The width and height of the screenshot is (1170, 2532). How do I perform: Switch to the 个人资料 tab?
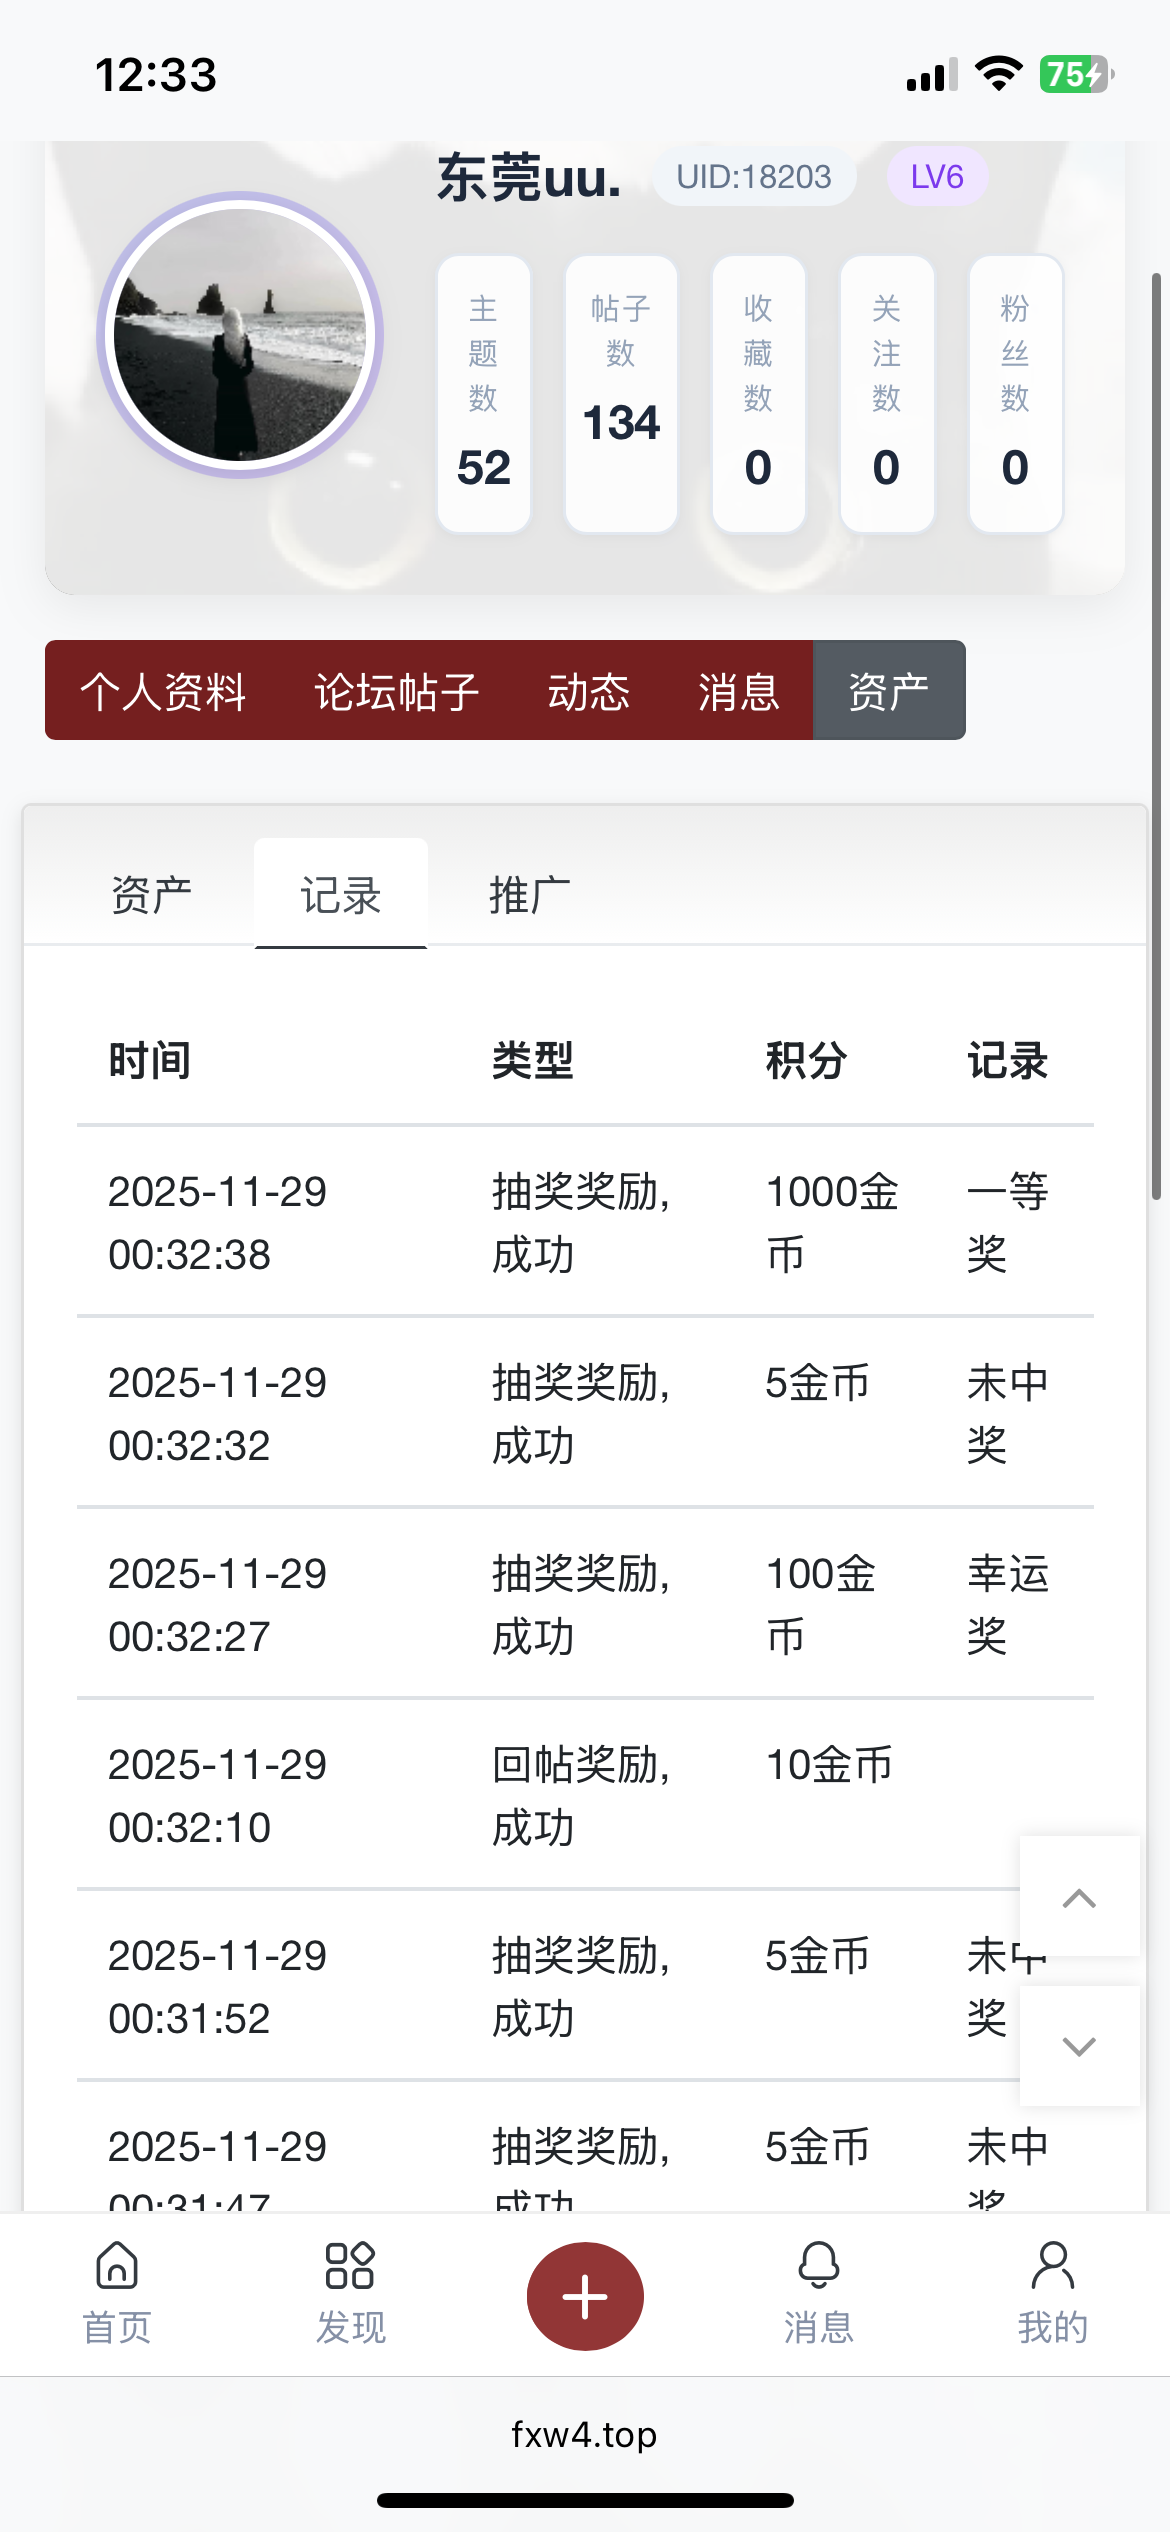163,691
